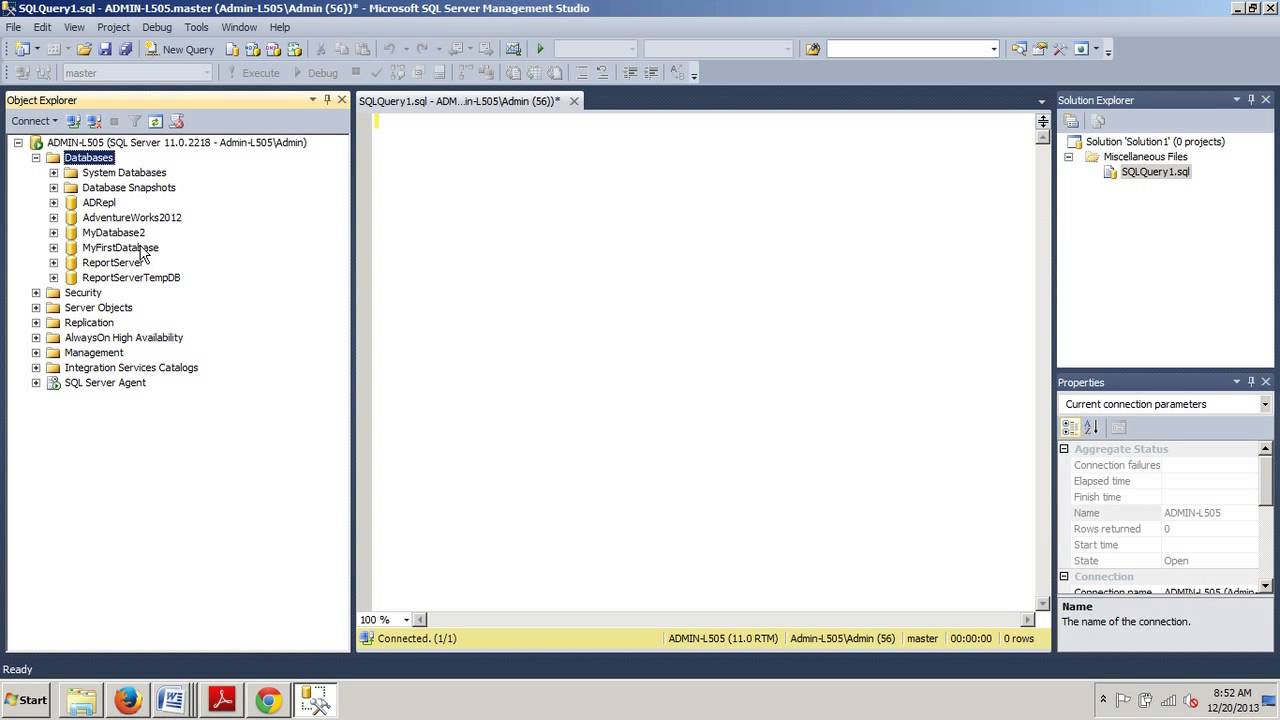Select the SQLQuery1.sql document tab

point(459,101)
